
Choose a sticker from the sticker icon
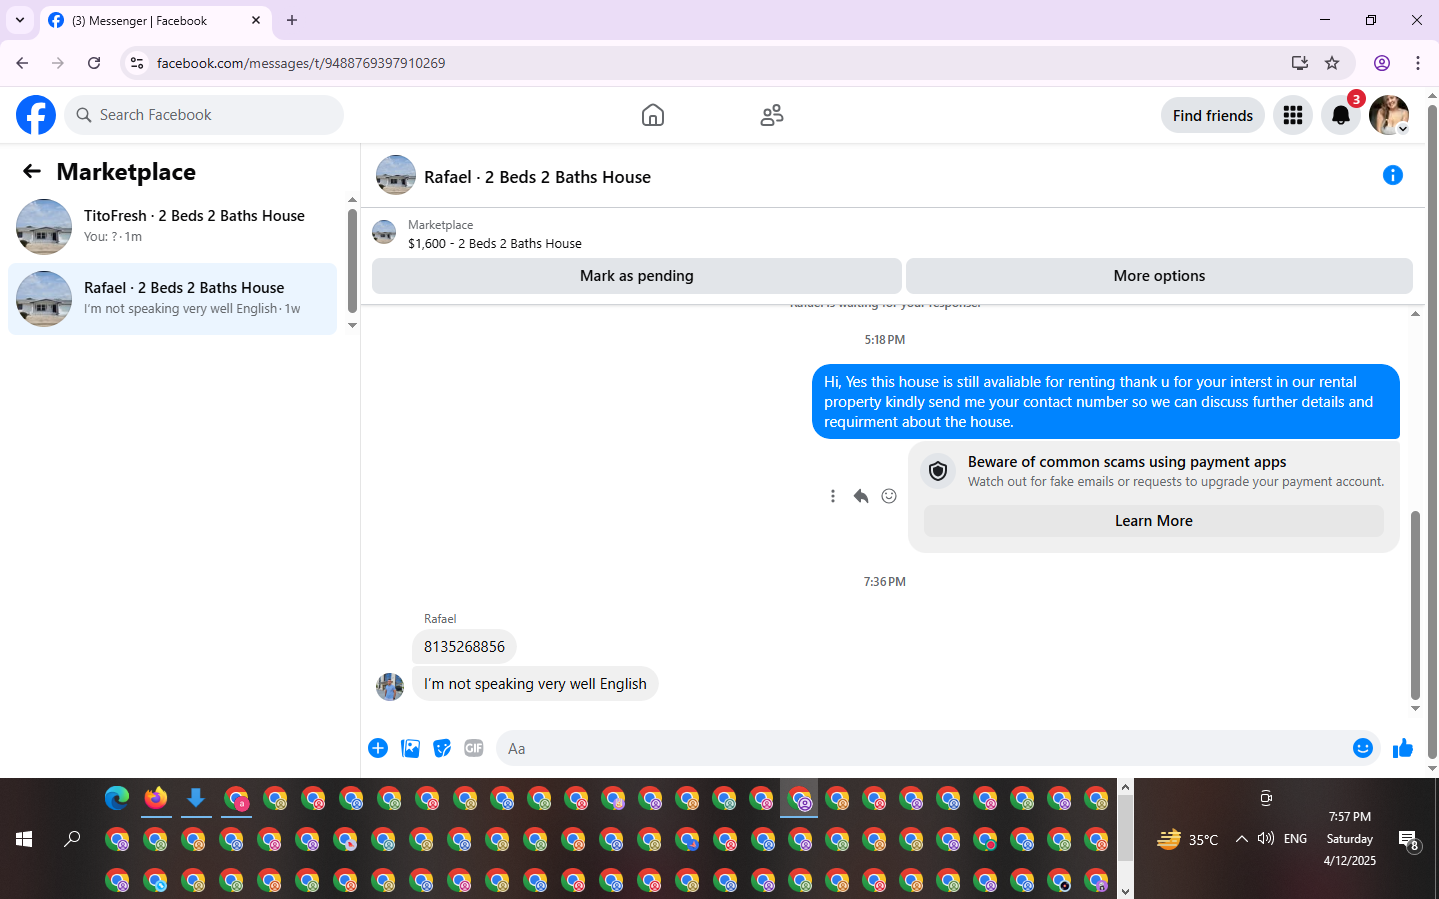click(x=442, y=748)
